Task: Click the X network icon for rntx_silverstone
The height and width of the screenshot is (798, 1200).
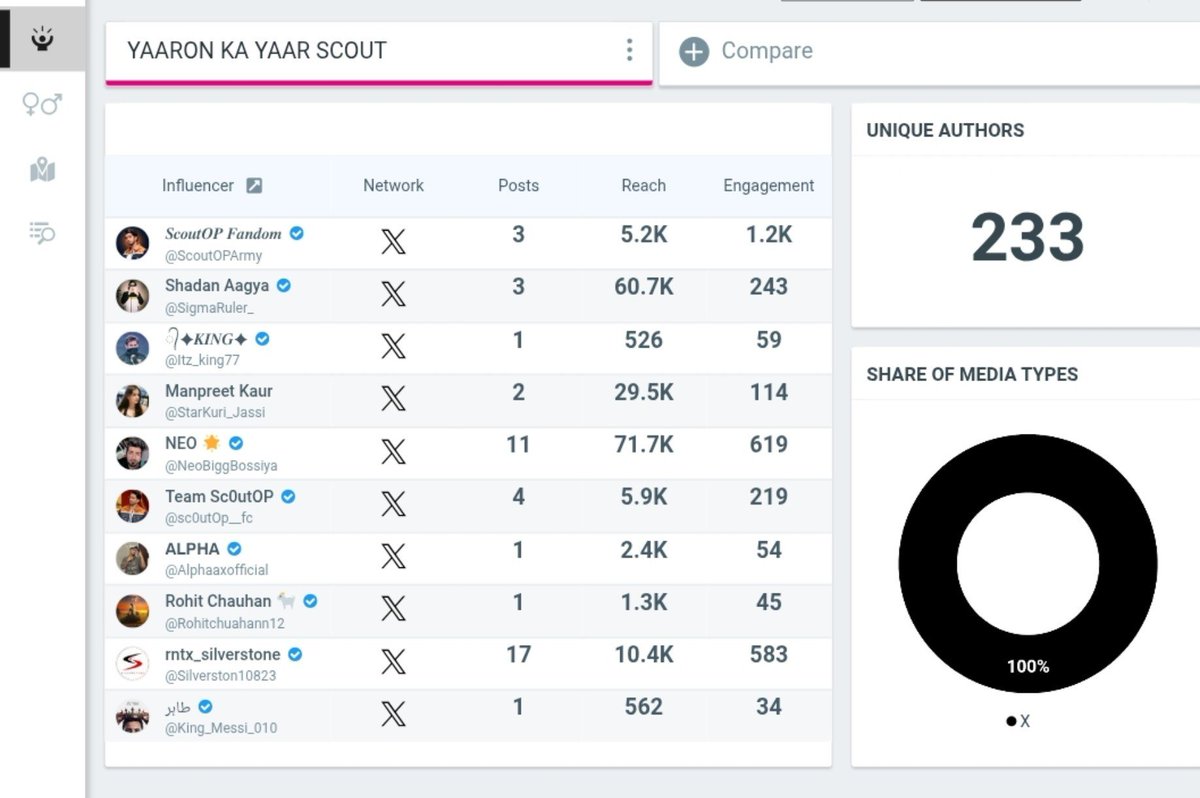Action: (x=393, y=661)
